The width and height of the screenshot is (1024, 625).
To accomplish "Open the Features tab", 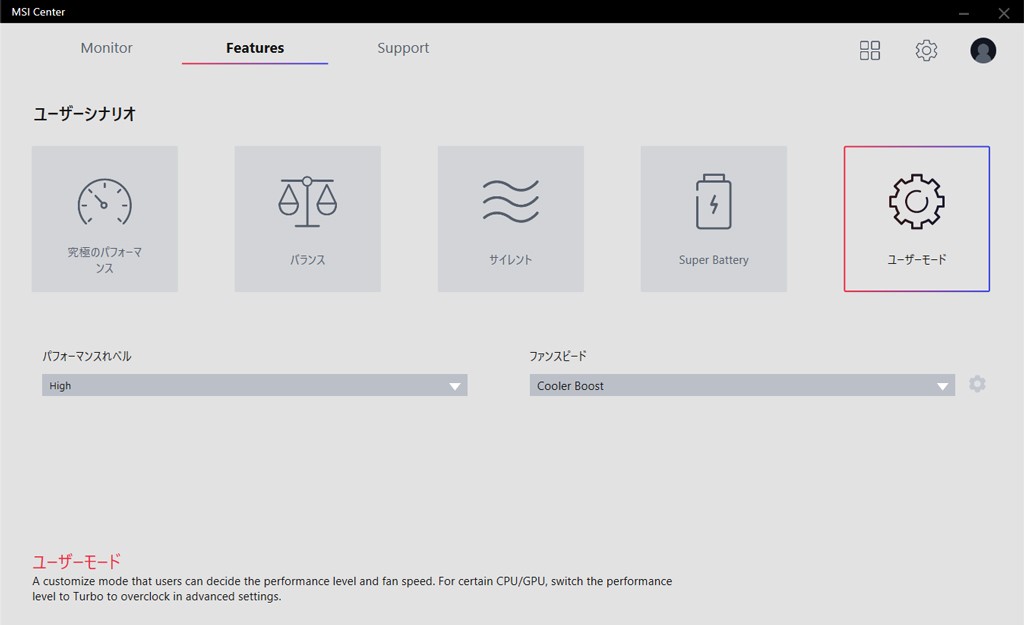I will [255, 48].
